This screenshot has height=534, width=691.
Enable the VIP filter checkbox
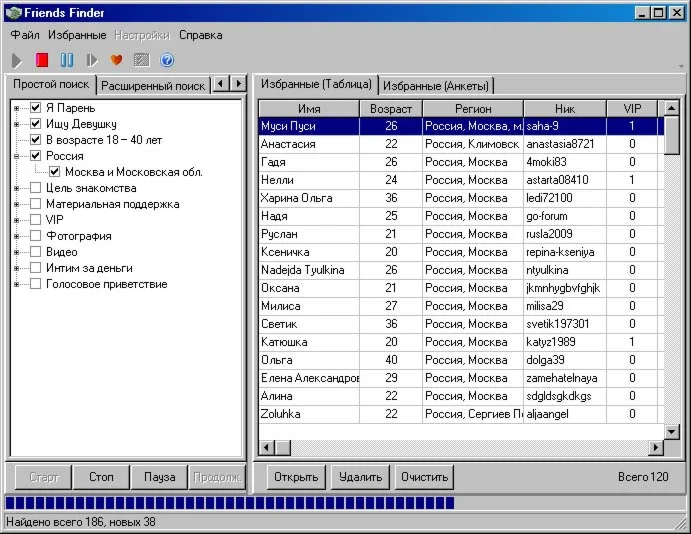point(36,220)
